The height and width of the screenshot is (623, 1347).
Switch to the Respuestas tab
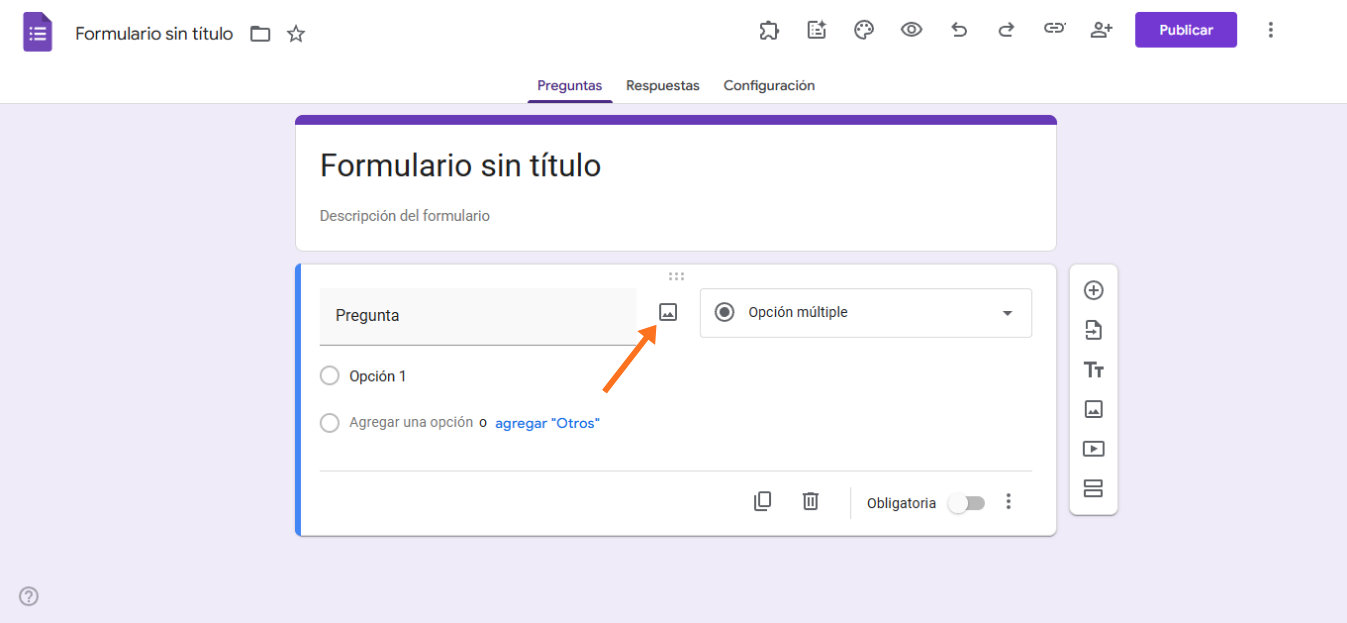click(662, 85)
